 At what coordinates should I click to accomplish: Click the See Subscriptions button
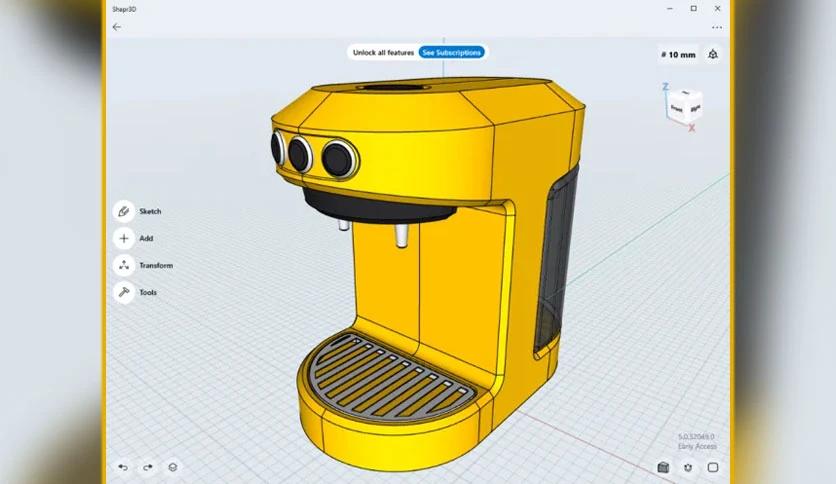452,52
